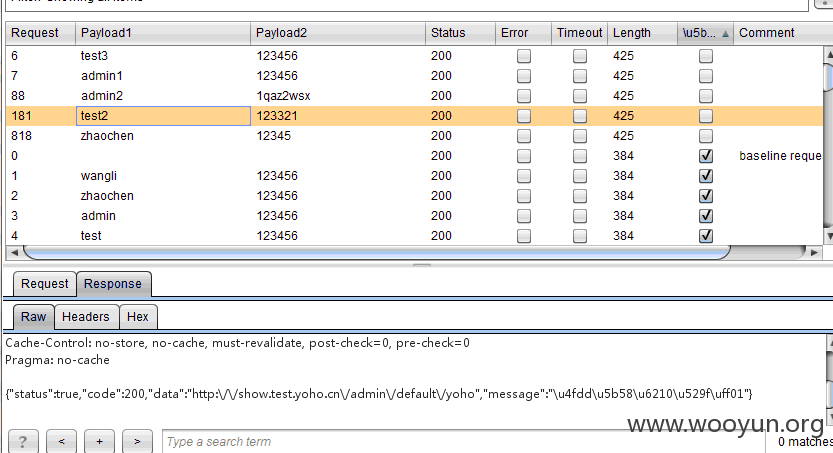833x453 pixels.
Task: Click the results horizontal scrollbar thumb
Action: point(377,252)
